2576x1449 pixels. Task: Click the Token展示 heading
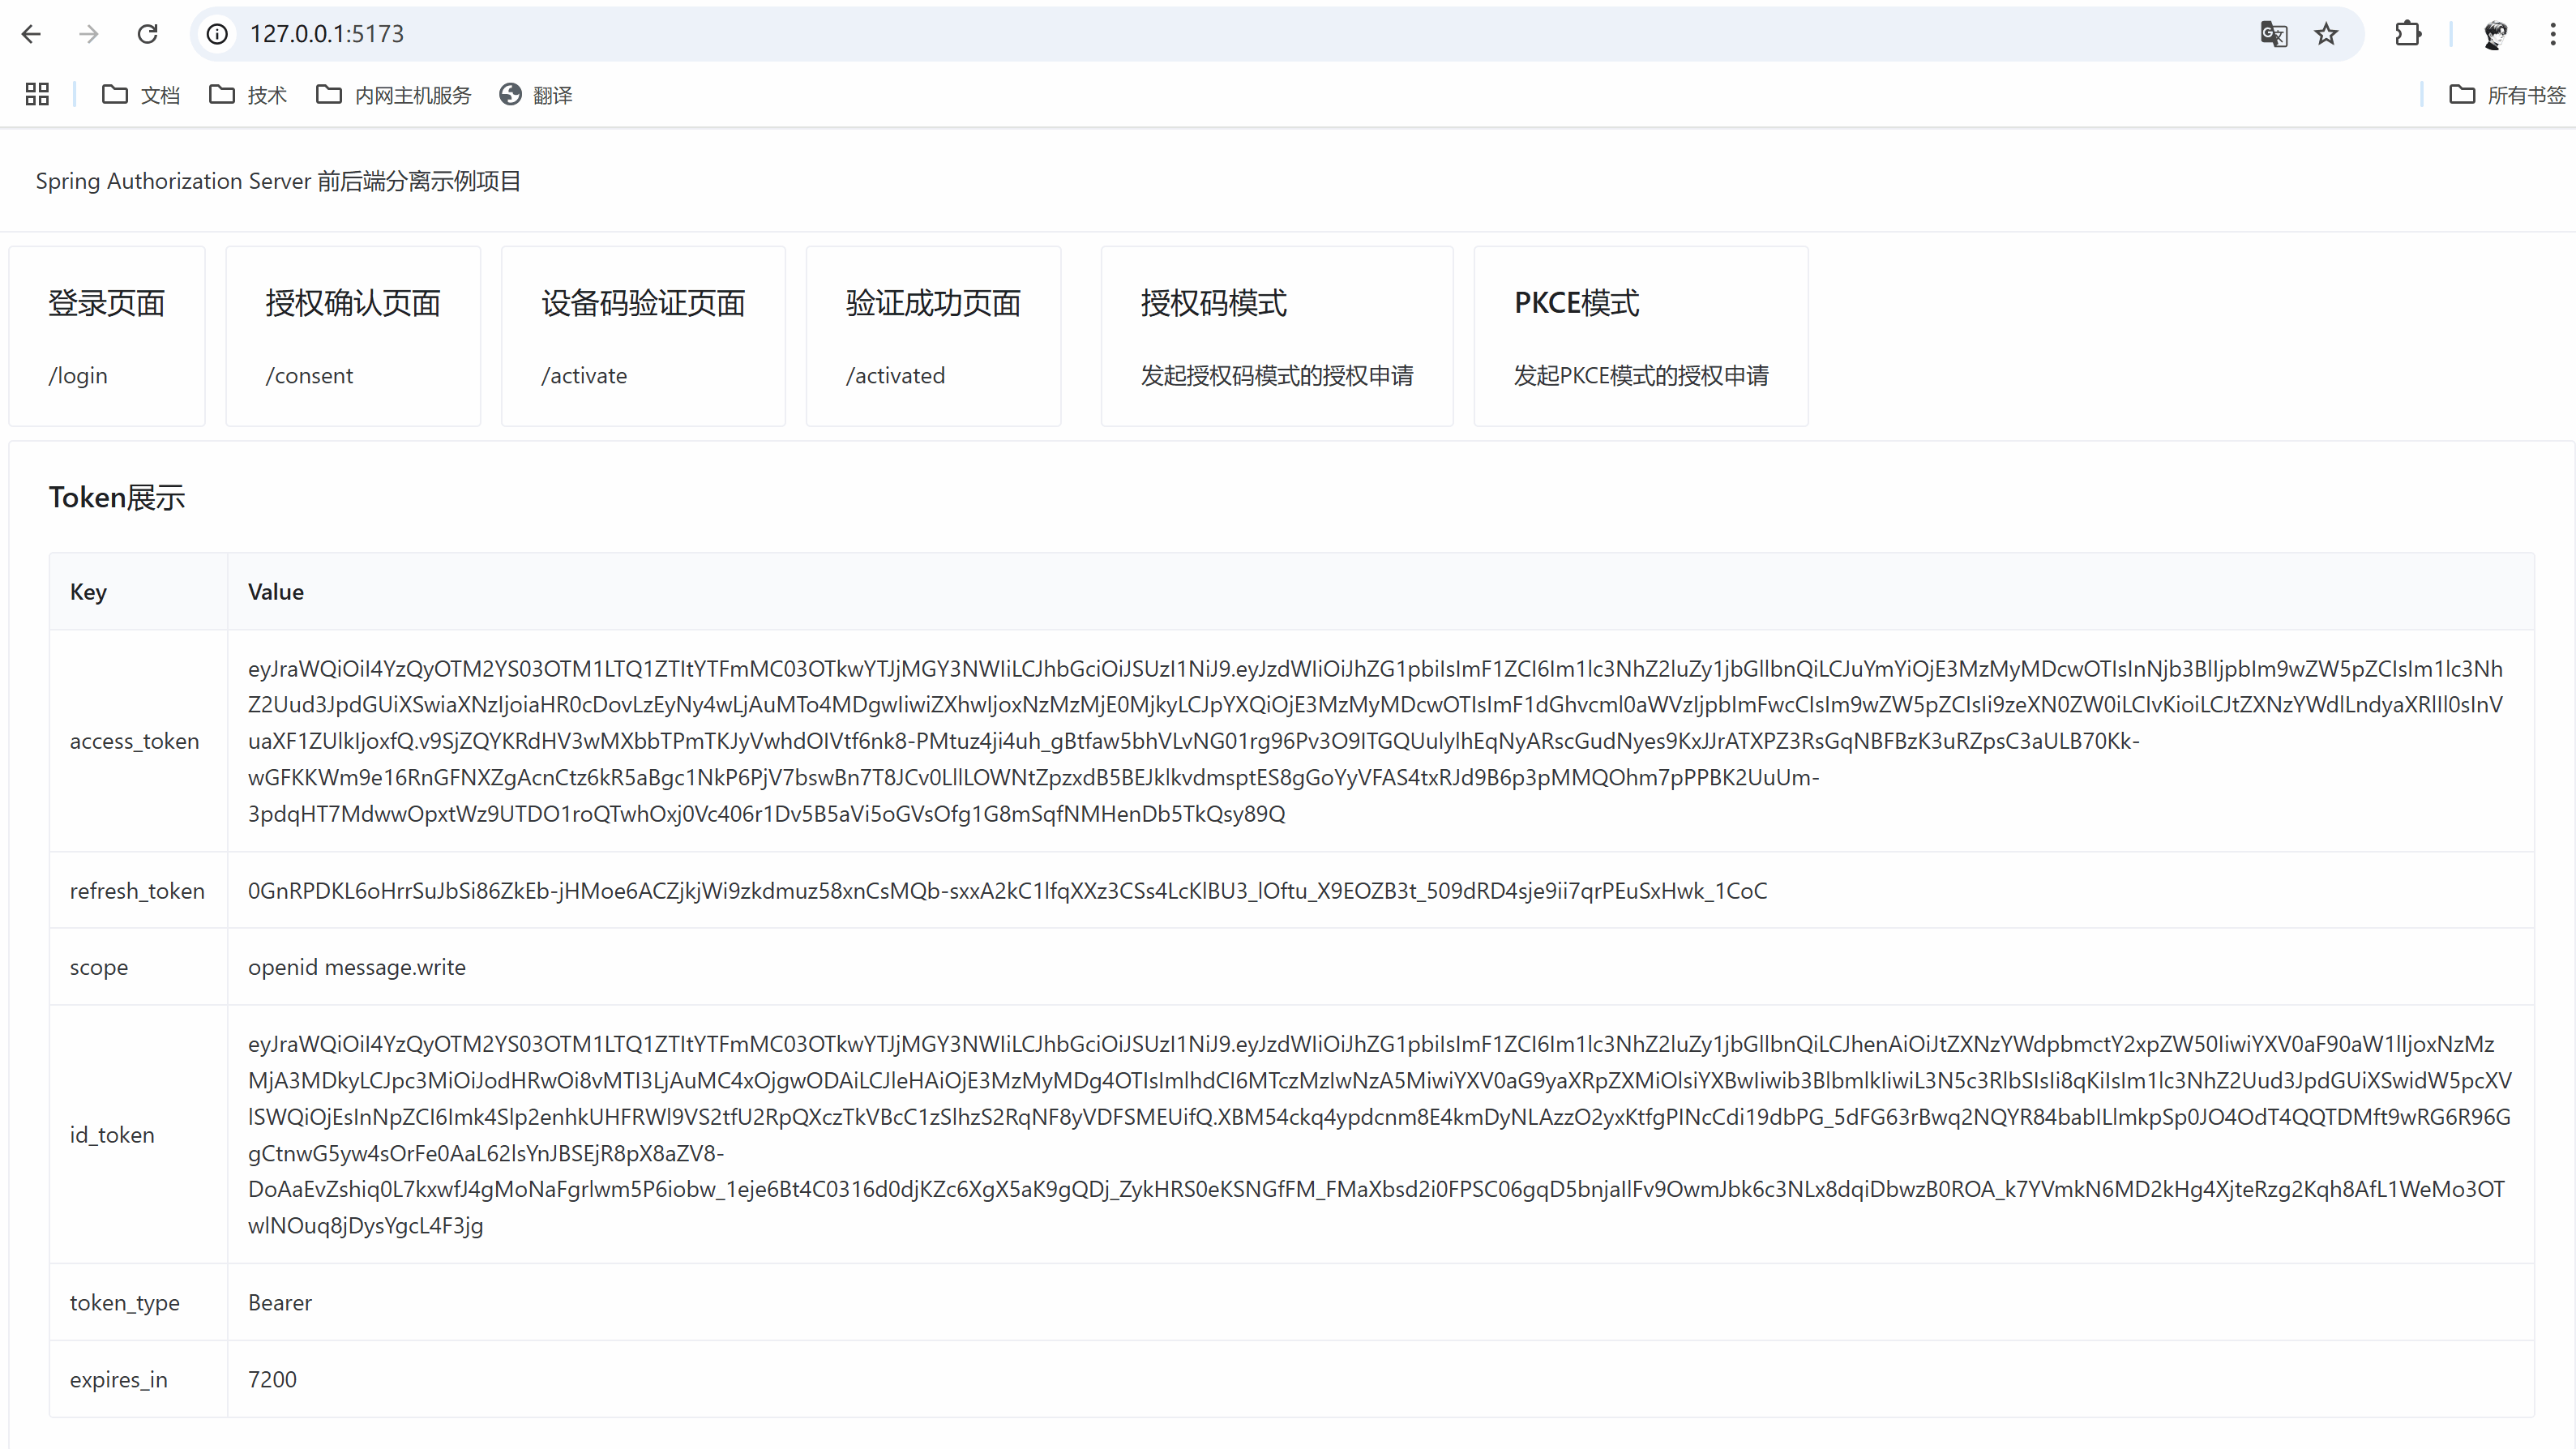point(117,497)
